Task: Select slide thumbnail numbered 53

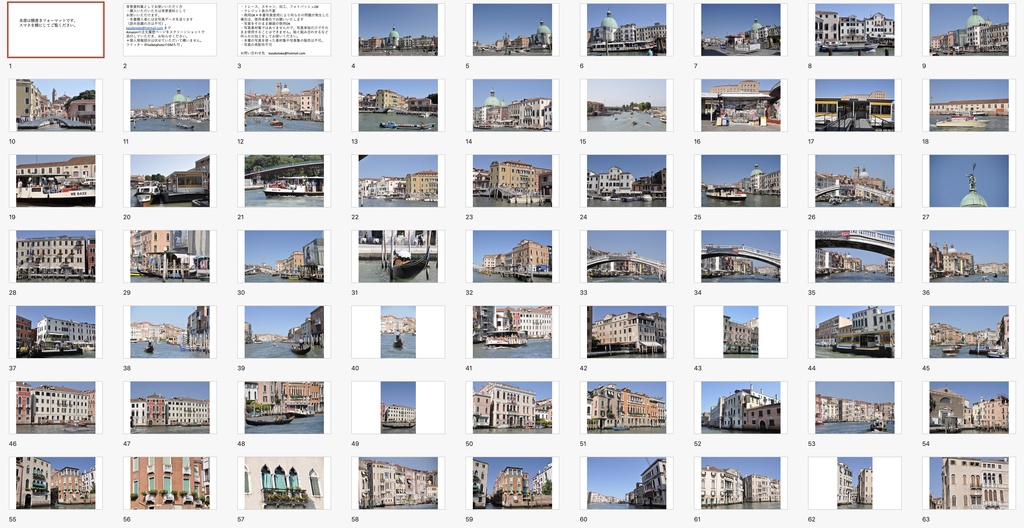Action: click(x=855, y=408)
